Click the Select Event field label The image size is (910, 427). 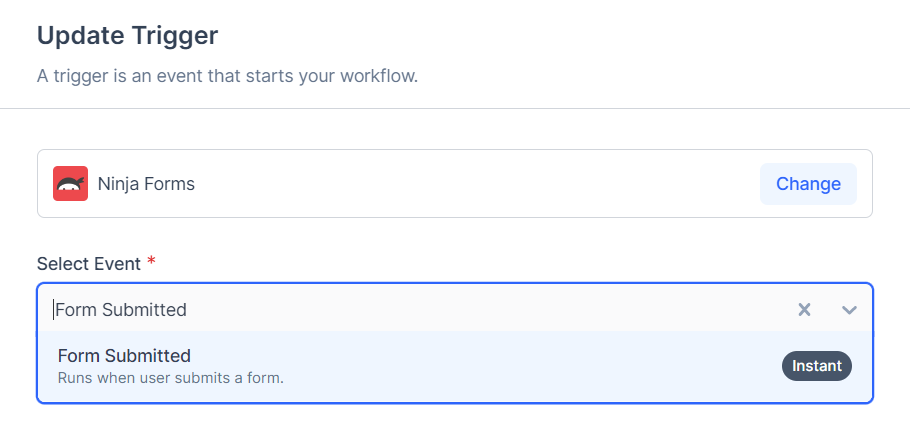(88, 263)
